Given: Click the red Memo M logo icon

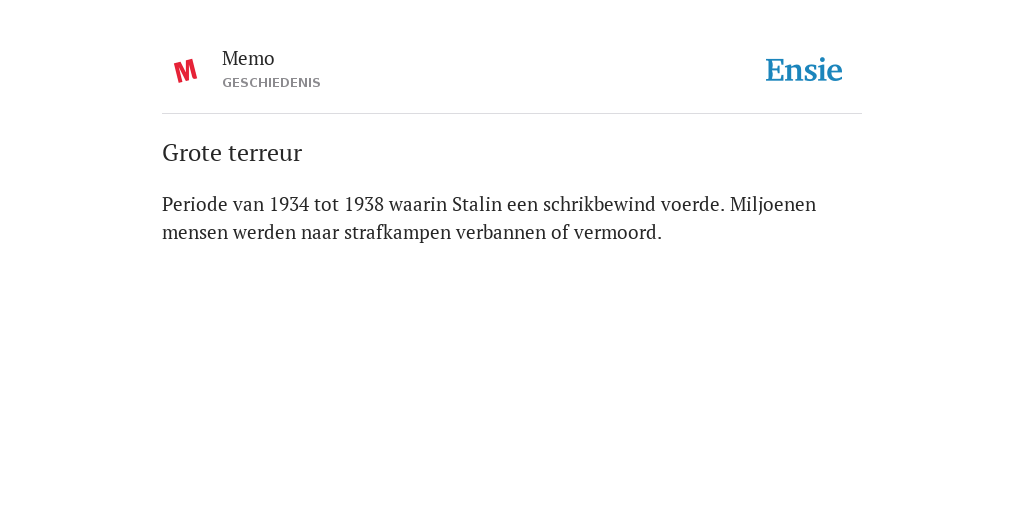Looking at the screenshot, I should coord(185,71).
